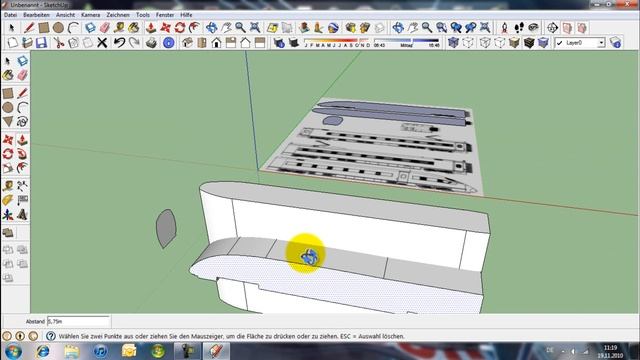The image size is (640, 360).
Task: Select the Look Around eye tool
Action: click(533, 28)
